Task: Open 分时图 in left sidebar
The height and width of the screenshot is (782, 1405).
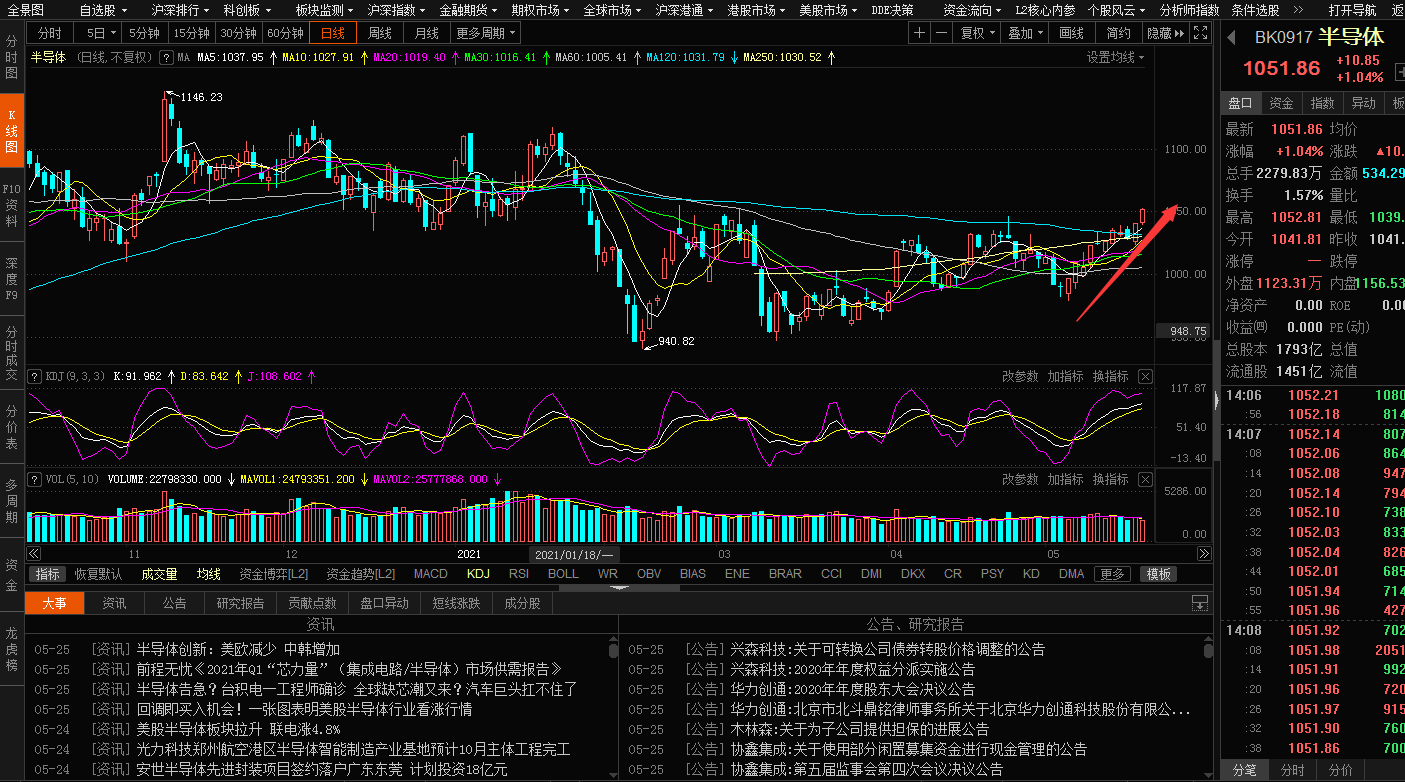Action: 11,58
